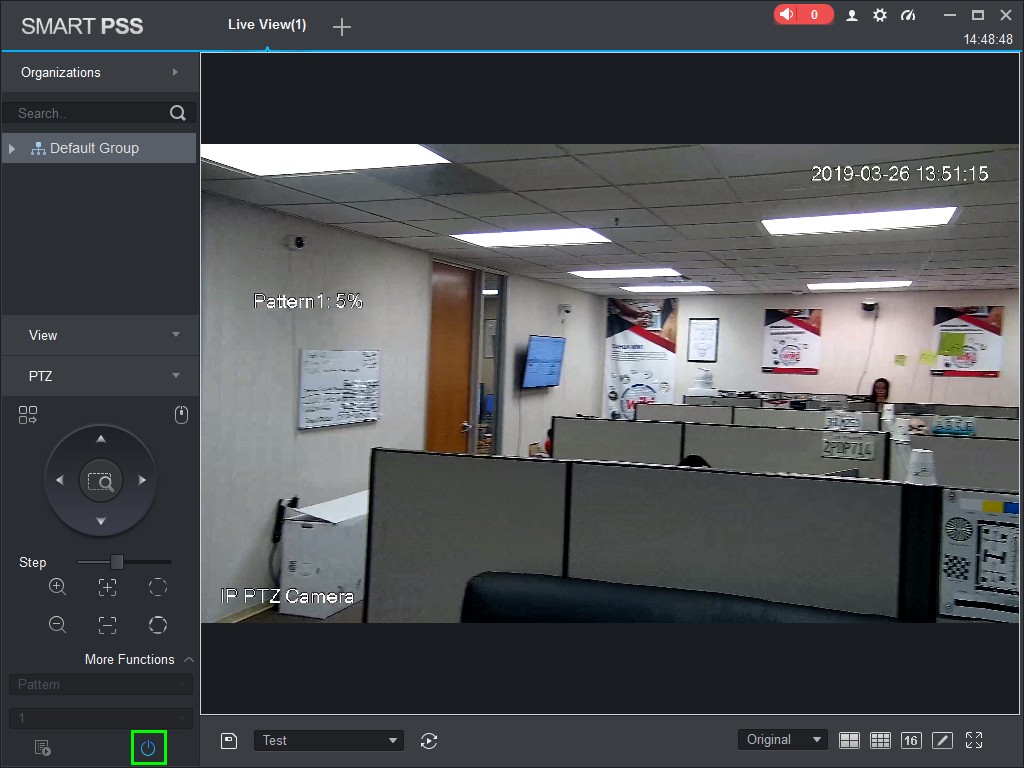Open the system status gauge icon
Screen dimensions: 1024x768
[x=908, y=15]
